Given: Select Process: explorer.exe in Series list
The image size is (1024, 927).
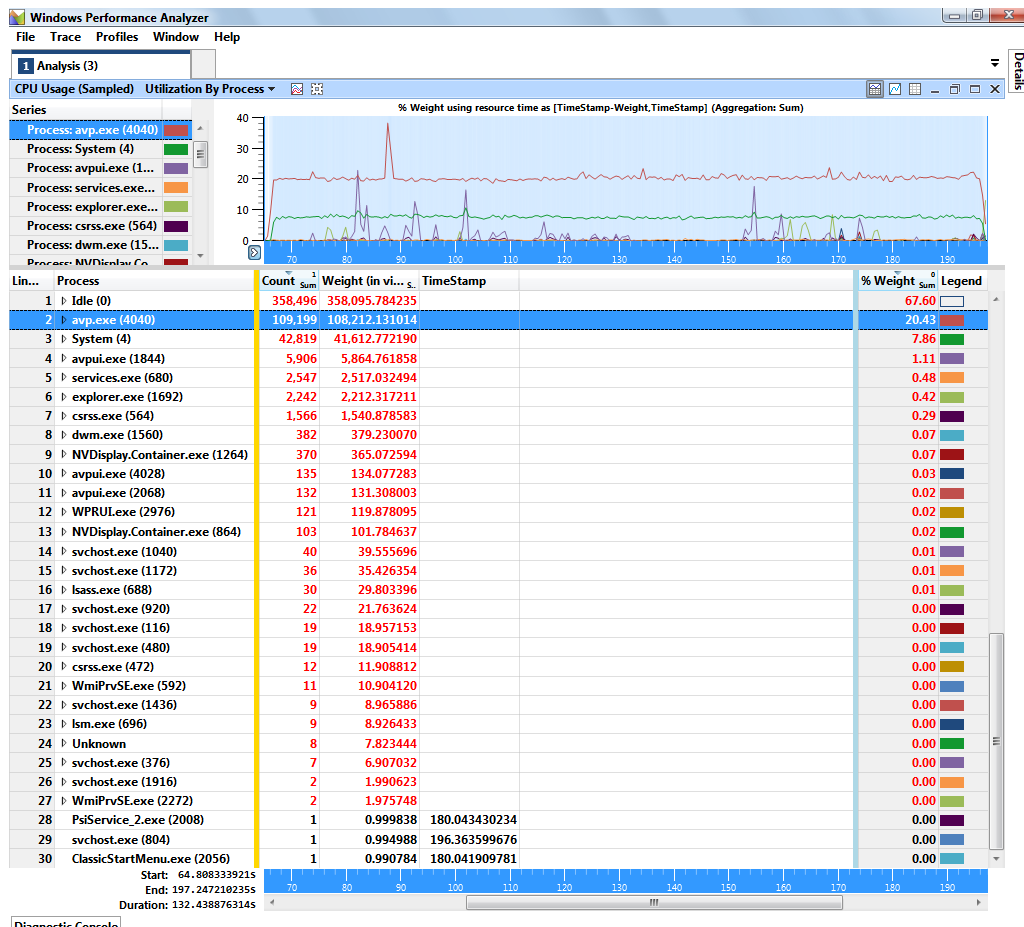Looking at the screenshot, I should coord(92,207).
